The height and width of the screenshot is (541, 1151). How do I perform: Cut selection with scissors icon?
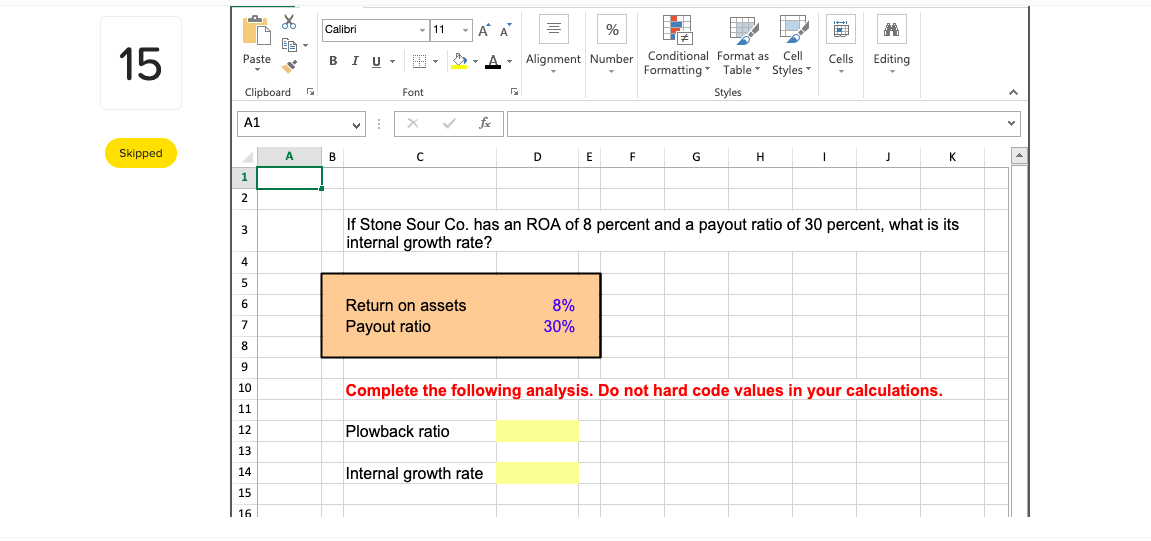pyautogui.click(x=288, y=22)
